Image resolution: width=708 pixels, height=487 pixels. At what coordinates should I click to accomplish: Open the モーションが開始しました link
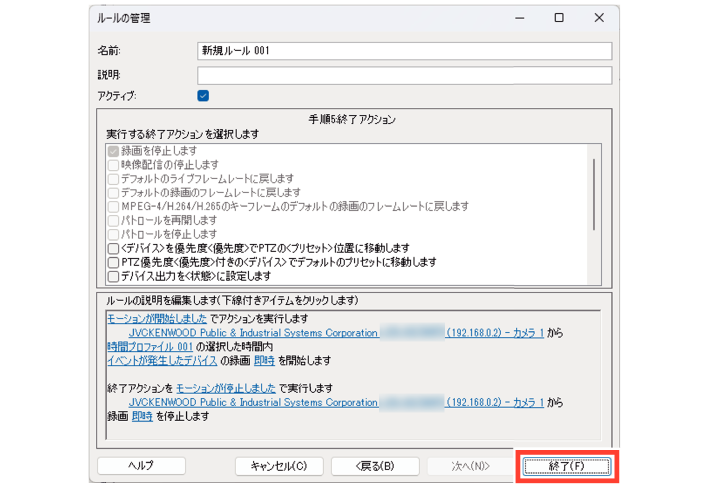tap(157, 319)
